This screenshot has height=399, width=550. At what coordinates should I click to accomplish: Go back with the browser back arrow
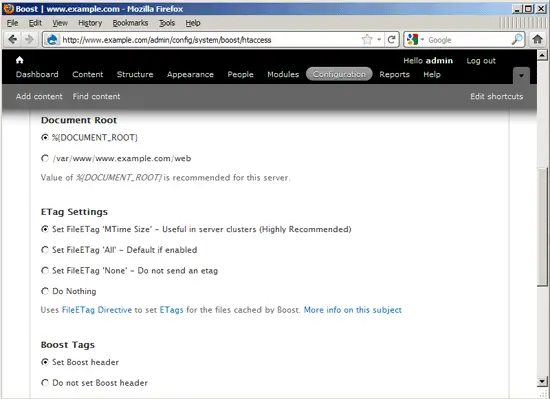13,39
